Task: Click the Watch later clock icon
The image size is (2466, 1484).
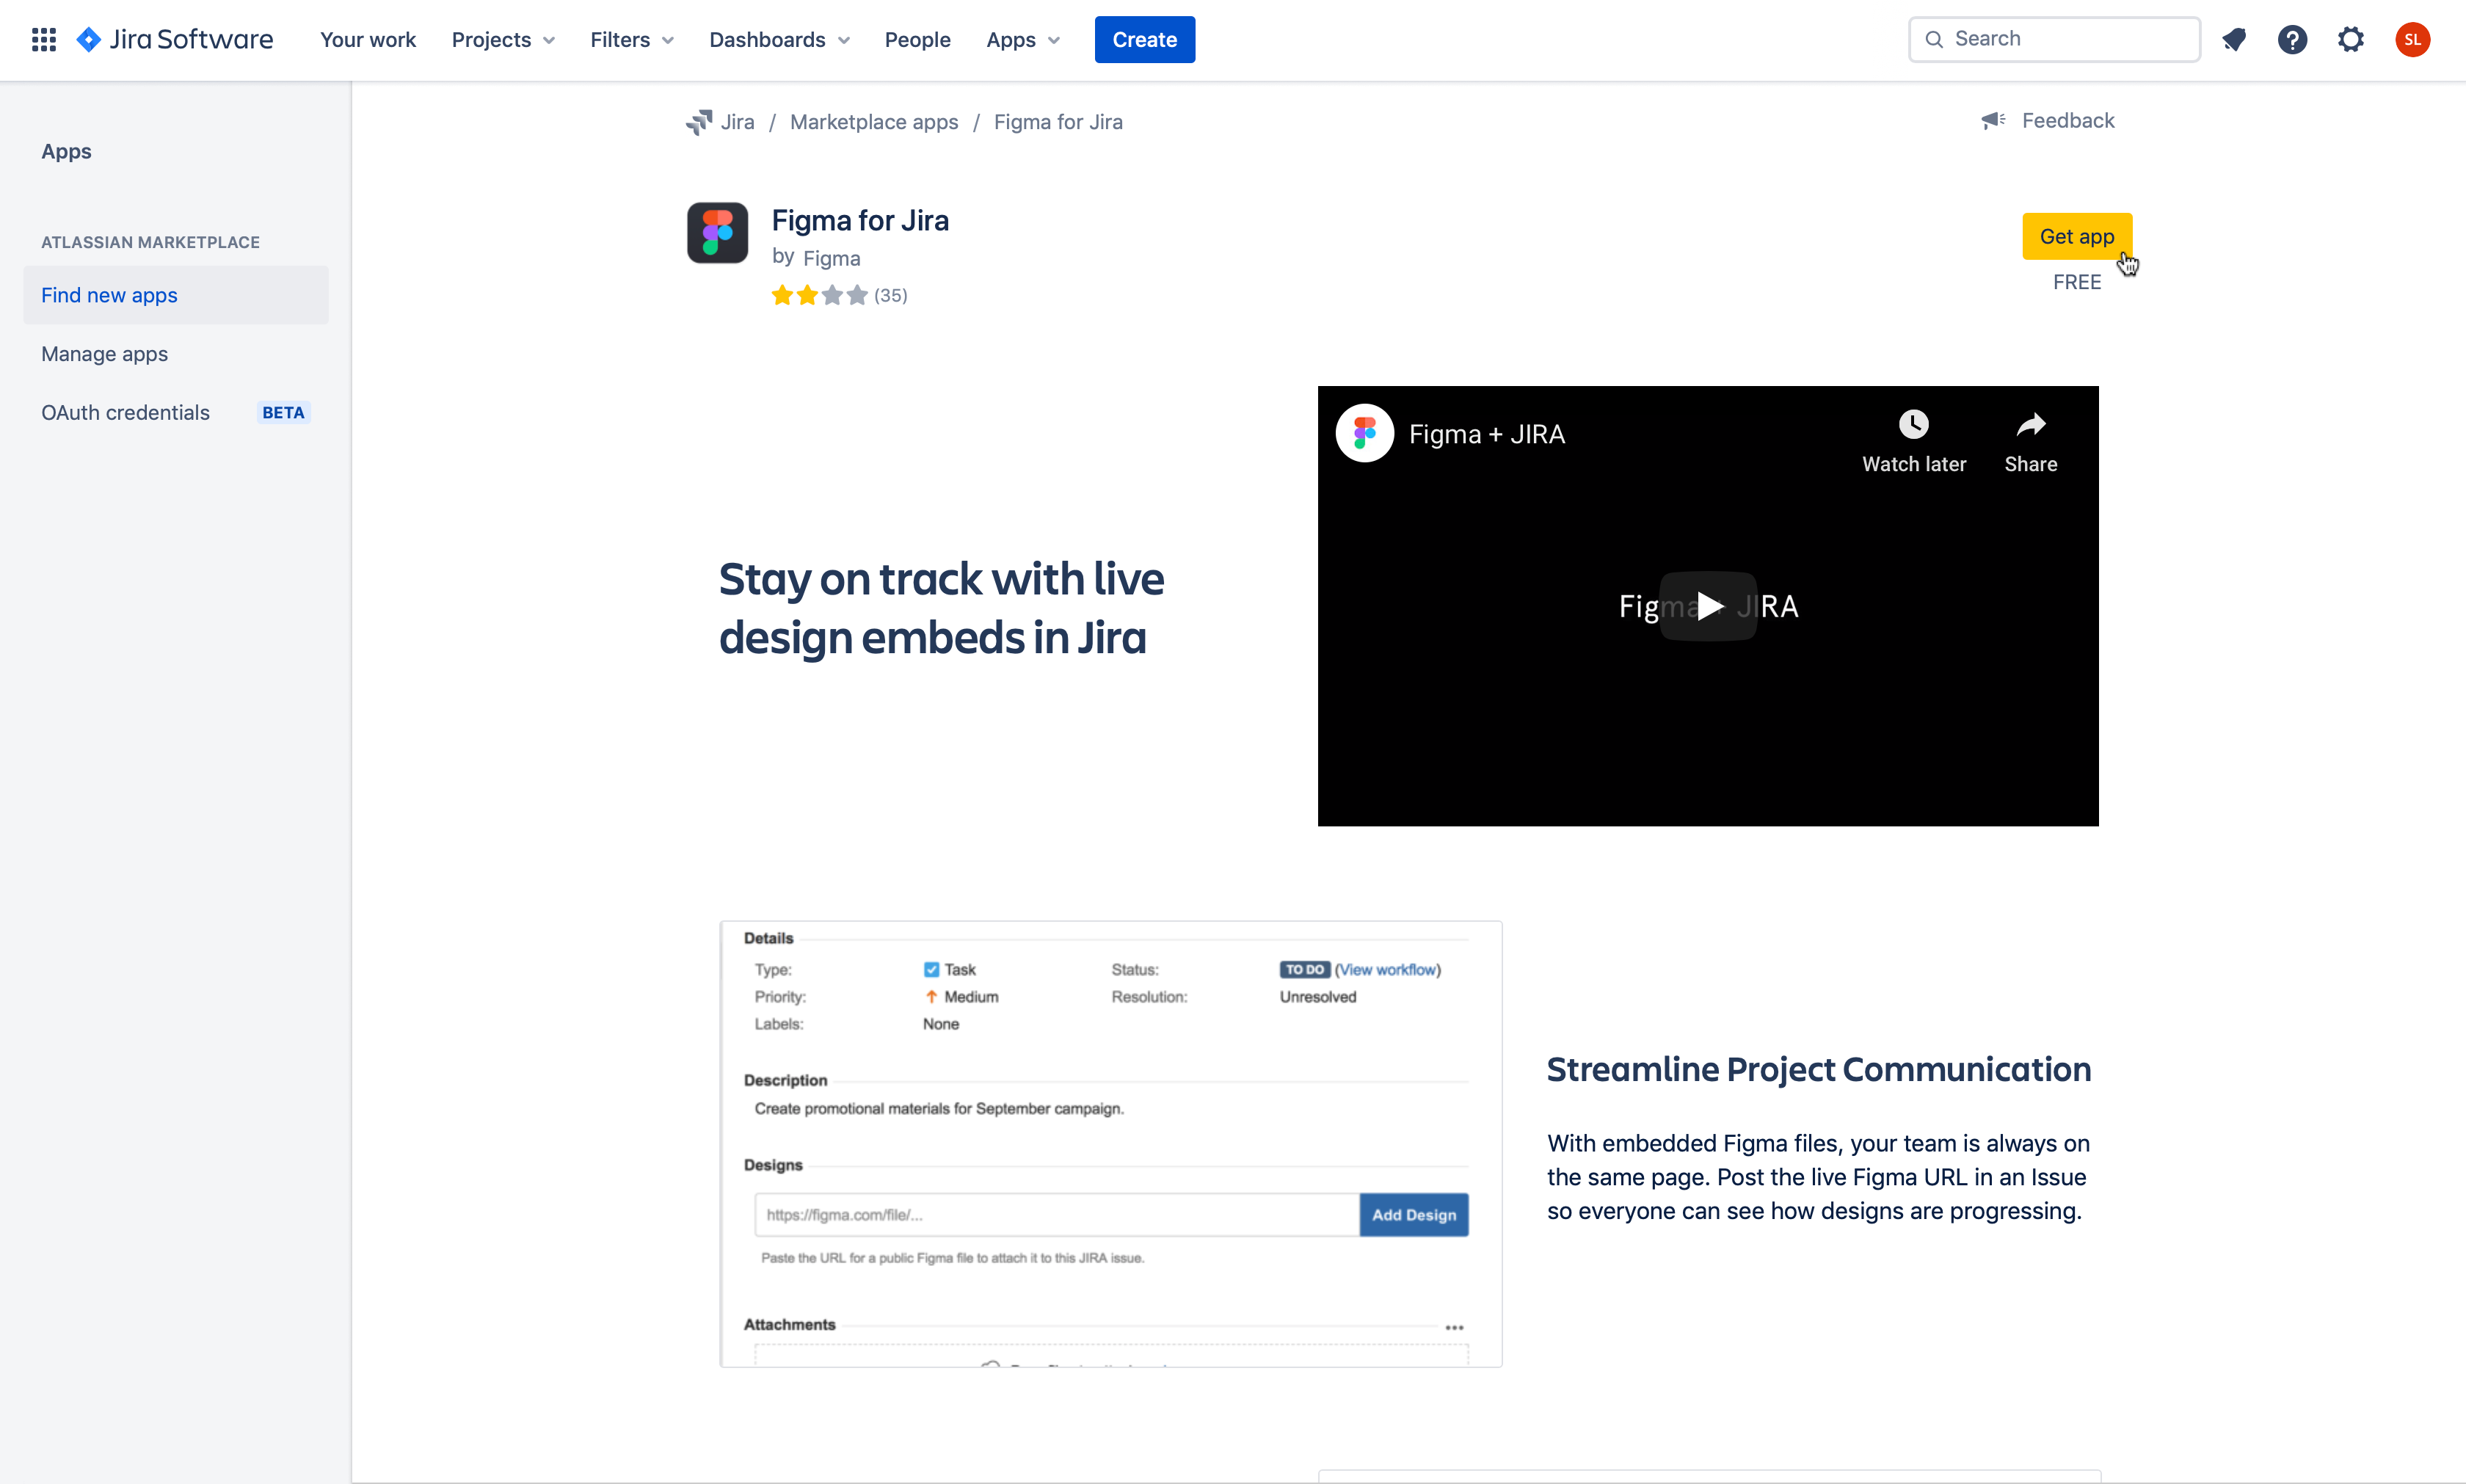Action: point(1913,424)
